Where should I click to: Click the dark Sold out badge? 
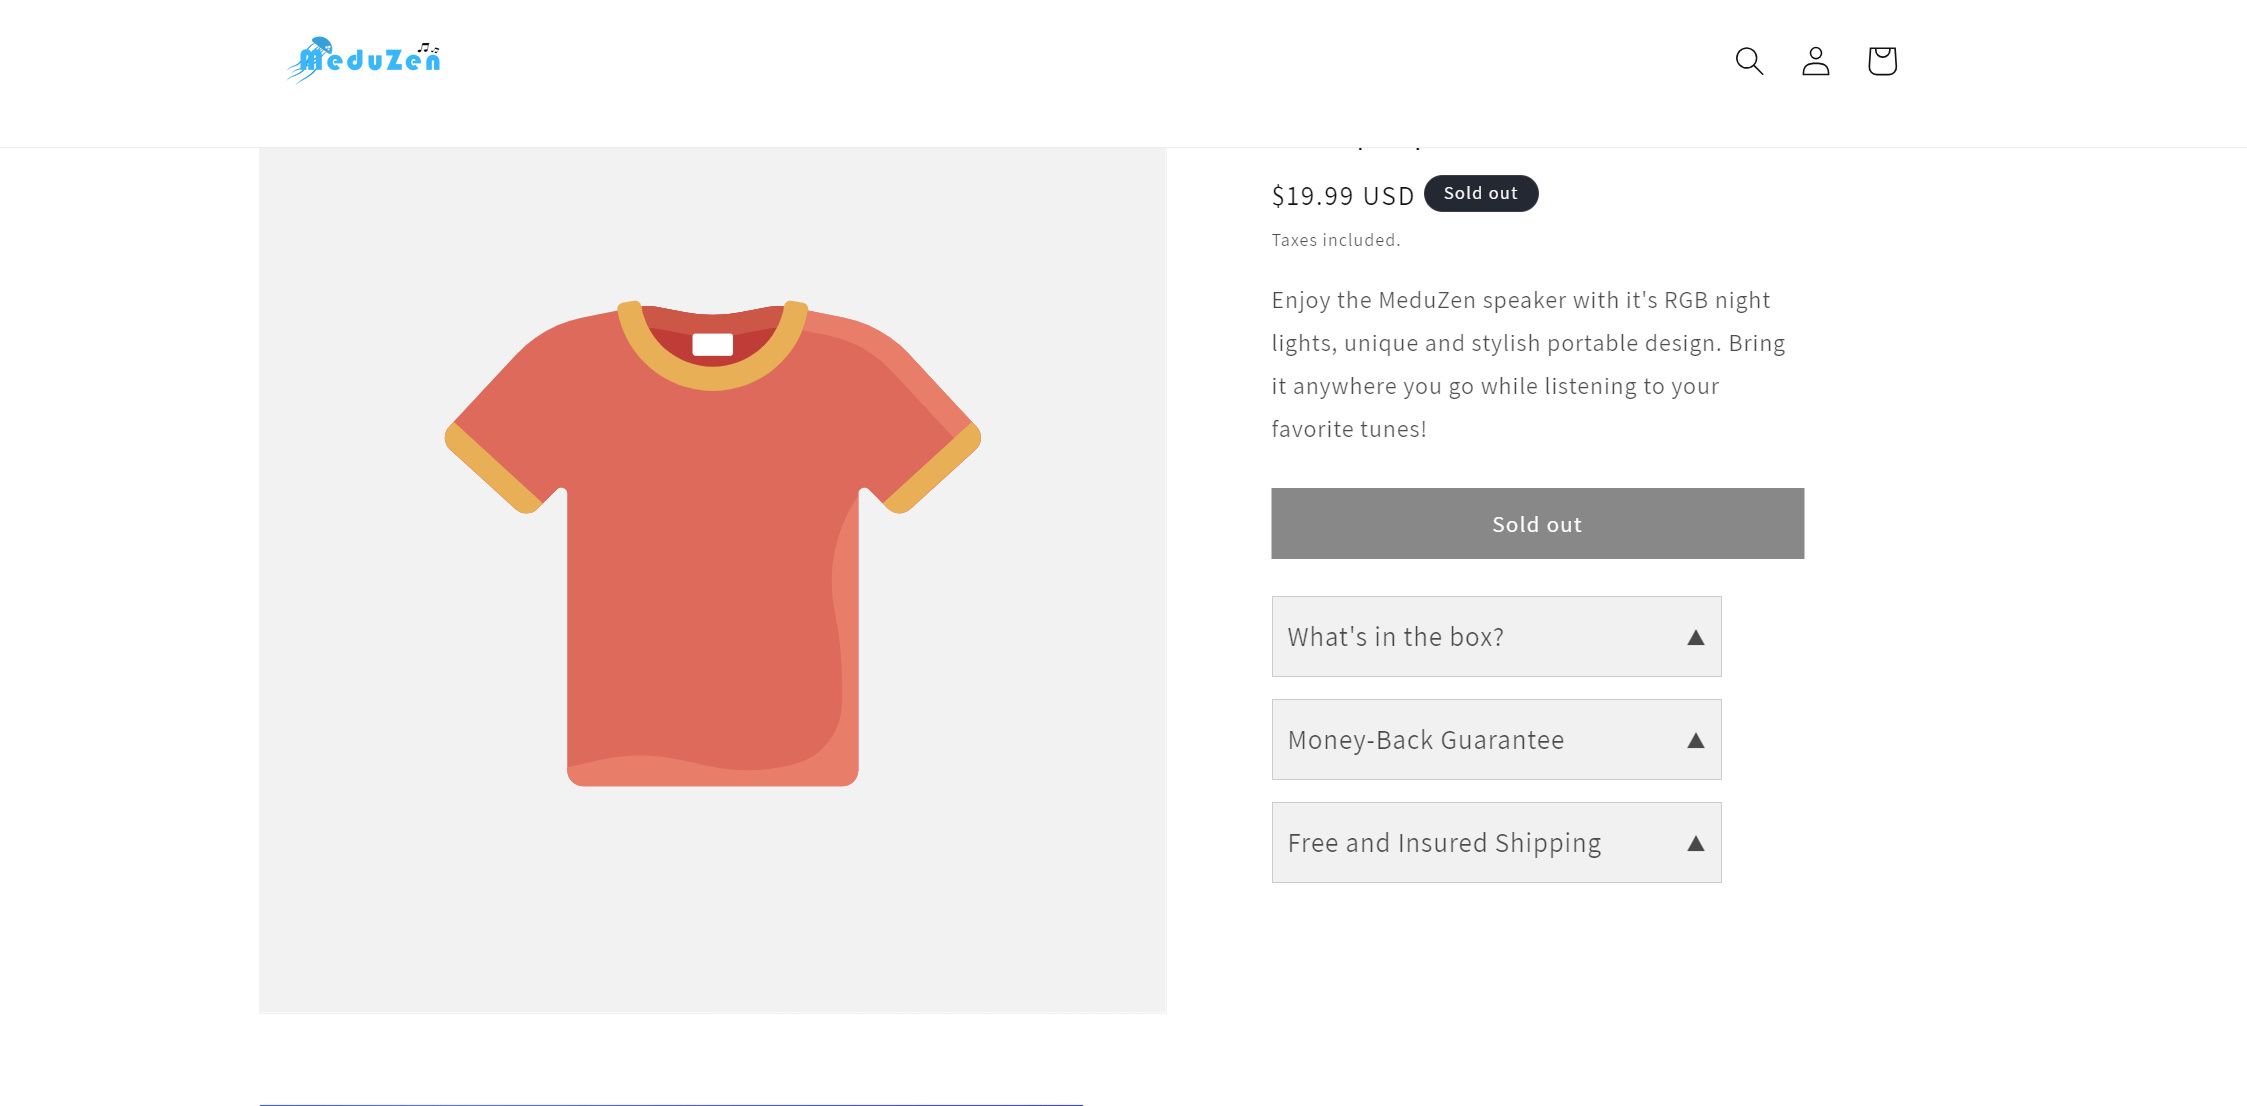(x=1480, y=193)
